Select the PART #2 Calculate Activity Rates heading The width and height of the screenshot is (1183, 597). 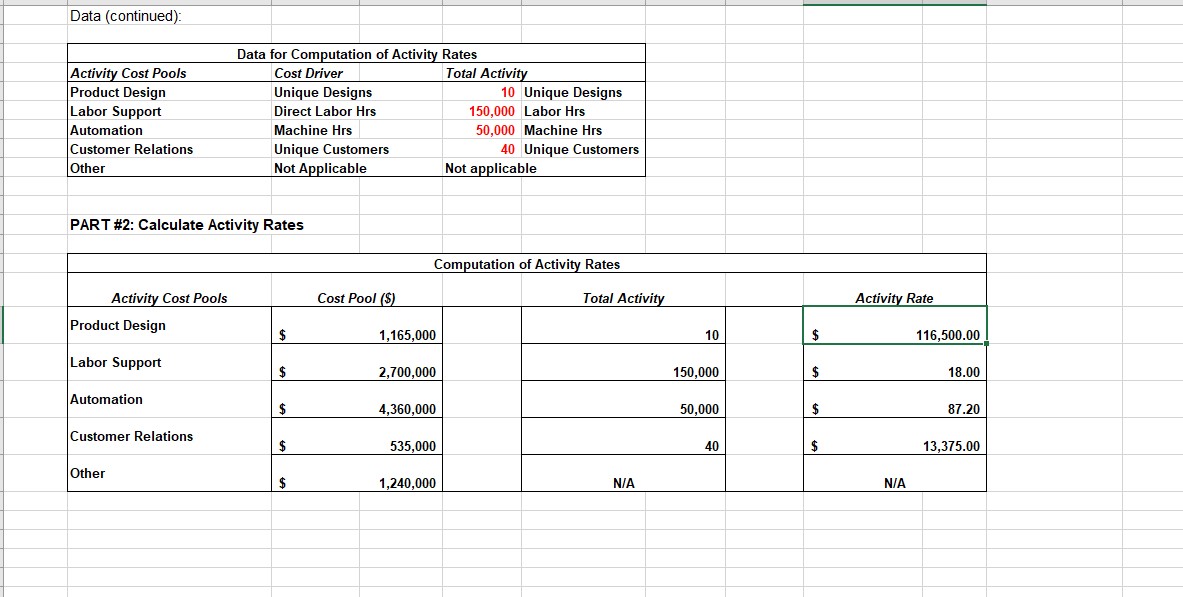tap(185, 224)
